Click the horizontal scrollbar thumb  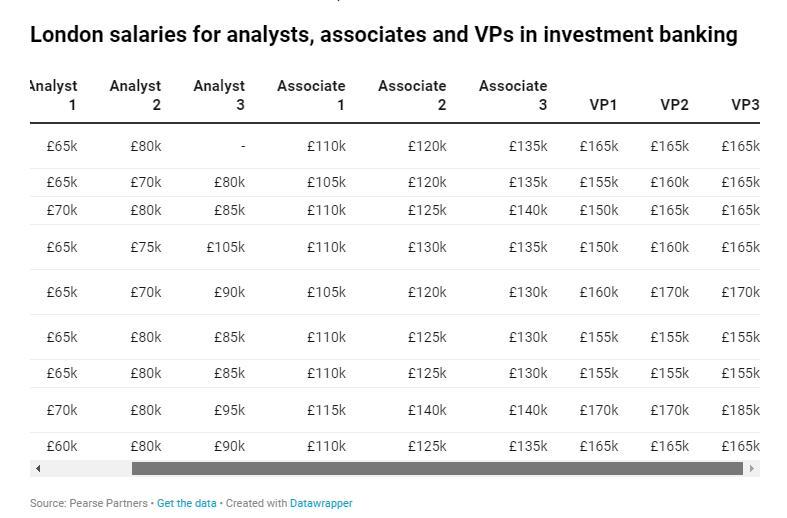tap(437, 468)
